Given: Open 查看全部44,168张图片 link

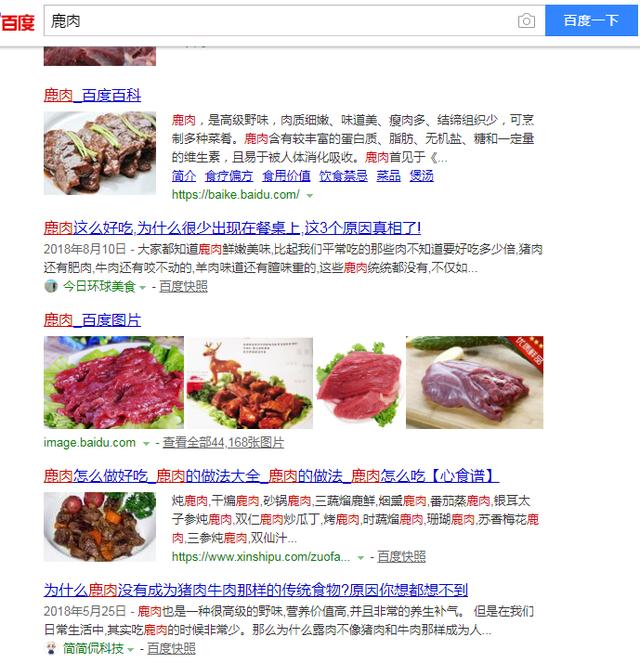Looking at the screenshot, I should click(x=223, y=443).
